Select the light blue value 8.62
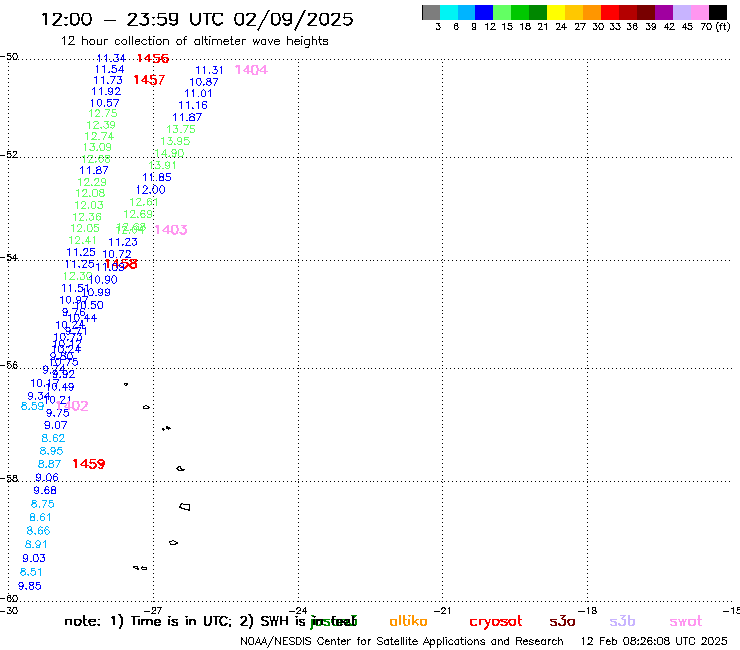 [x=53, y=439]
